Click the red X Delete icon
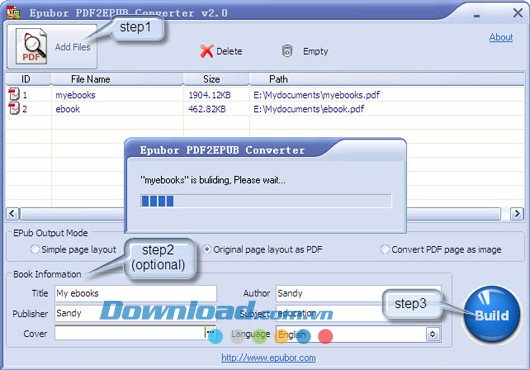Image resolution: width=530 pixels, height=370 pixels. [x=207, y=51]
